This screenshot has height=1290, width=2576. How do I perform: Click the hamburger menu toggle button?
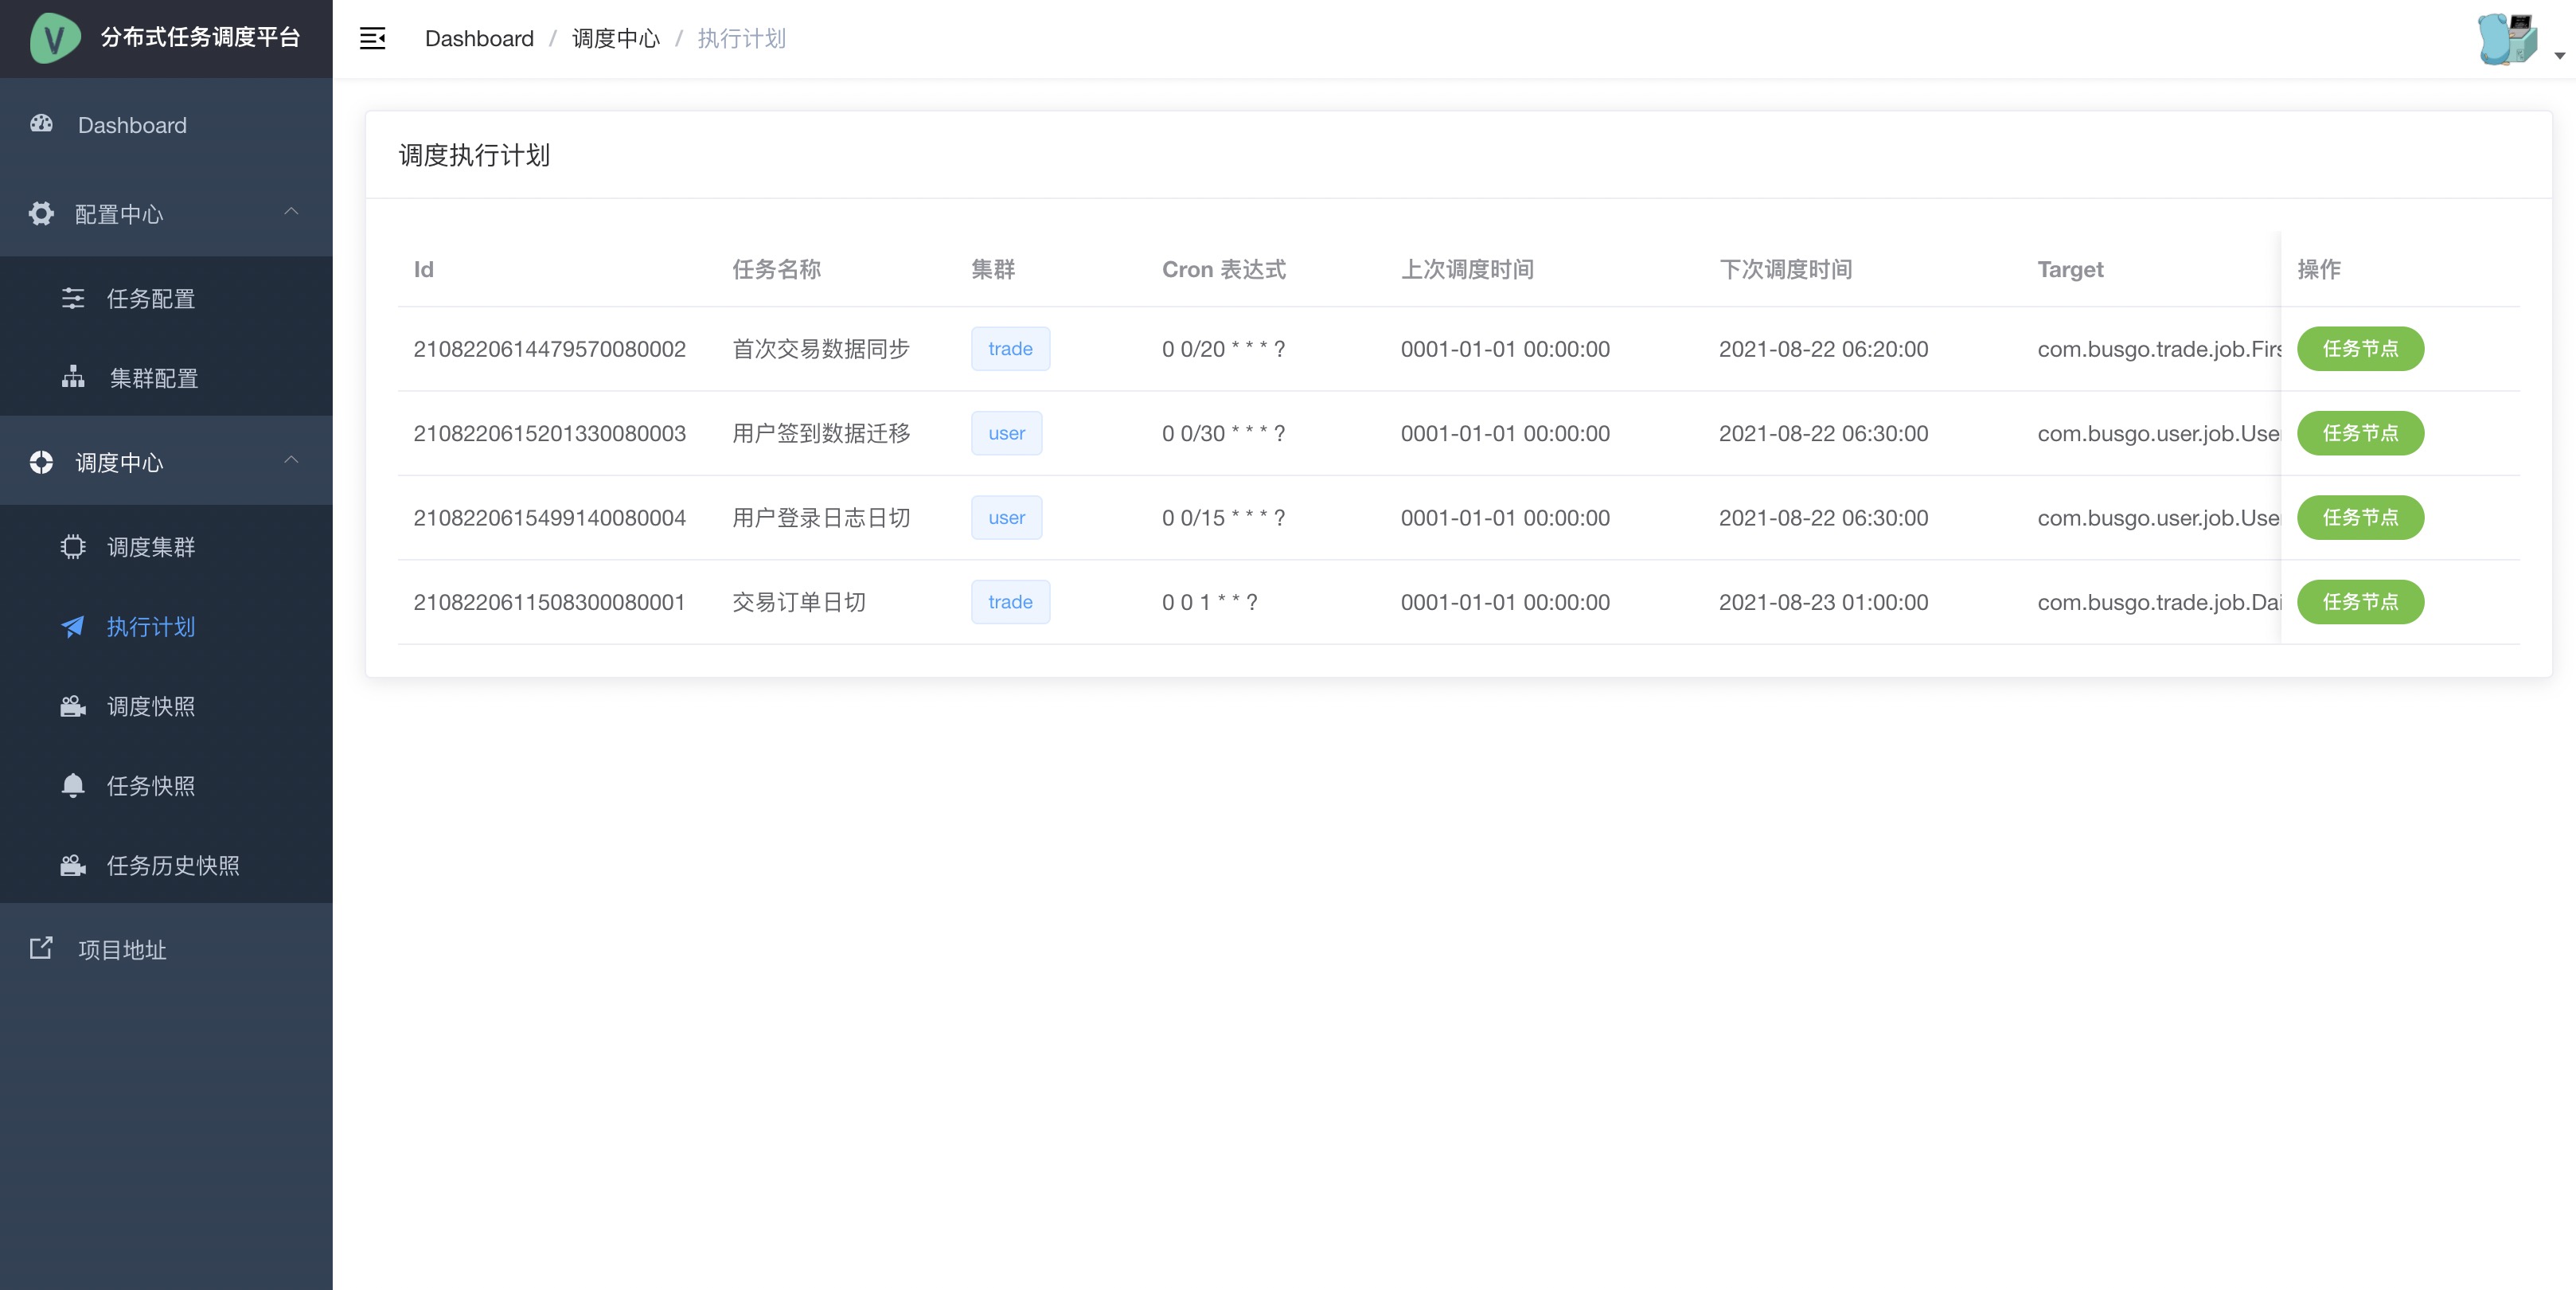pyautogui.click(x=373, y=38)
